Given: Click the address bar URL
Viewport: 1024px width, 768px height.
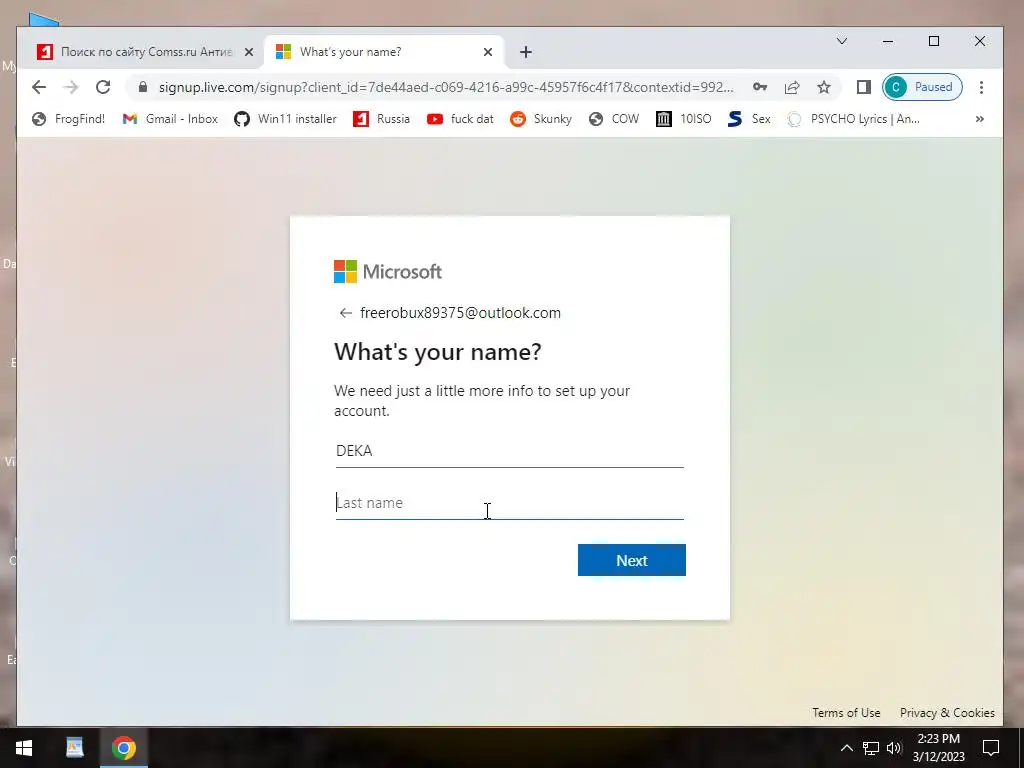Looking at the screenshot, I should pos(446,87).
